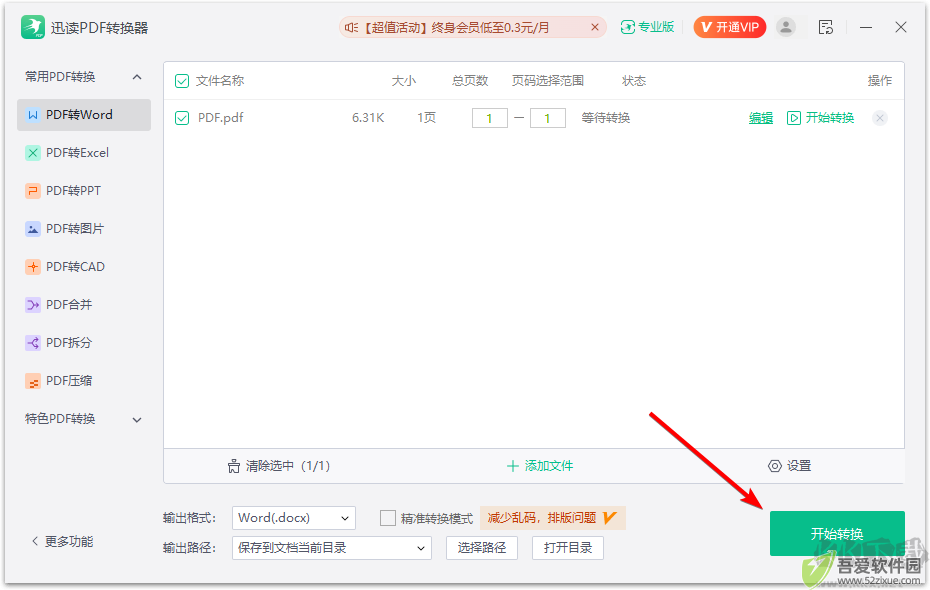930x590 pixels.
Task: Collapse the 常用PDF转换 section
Action: (137, 77)
